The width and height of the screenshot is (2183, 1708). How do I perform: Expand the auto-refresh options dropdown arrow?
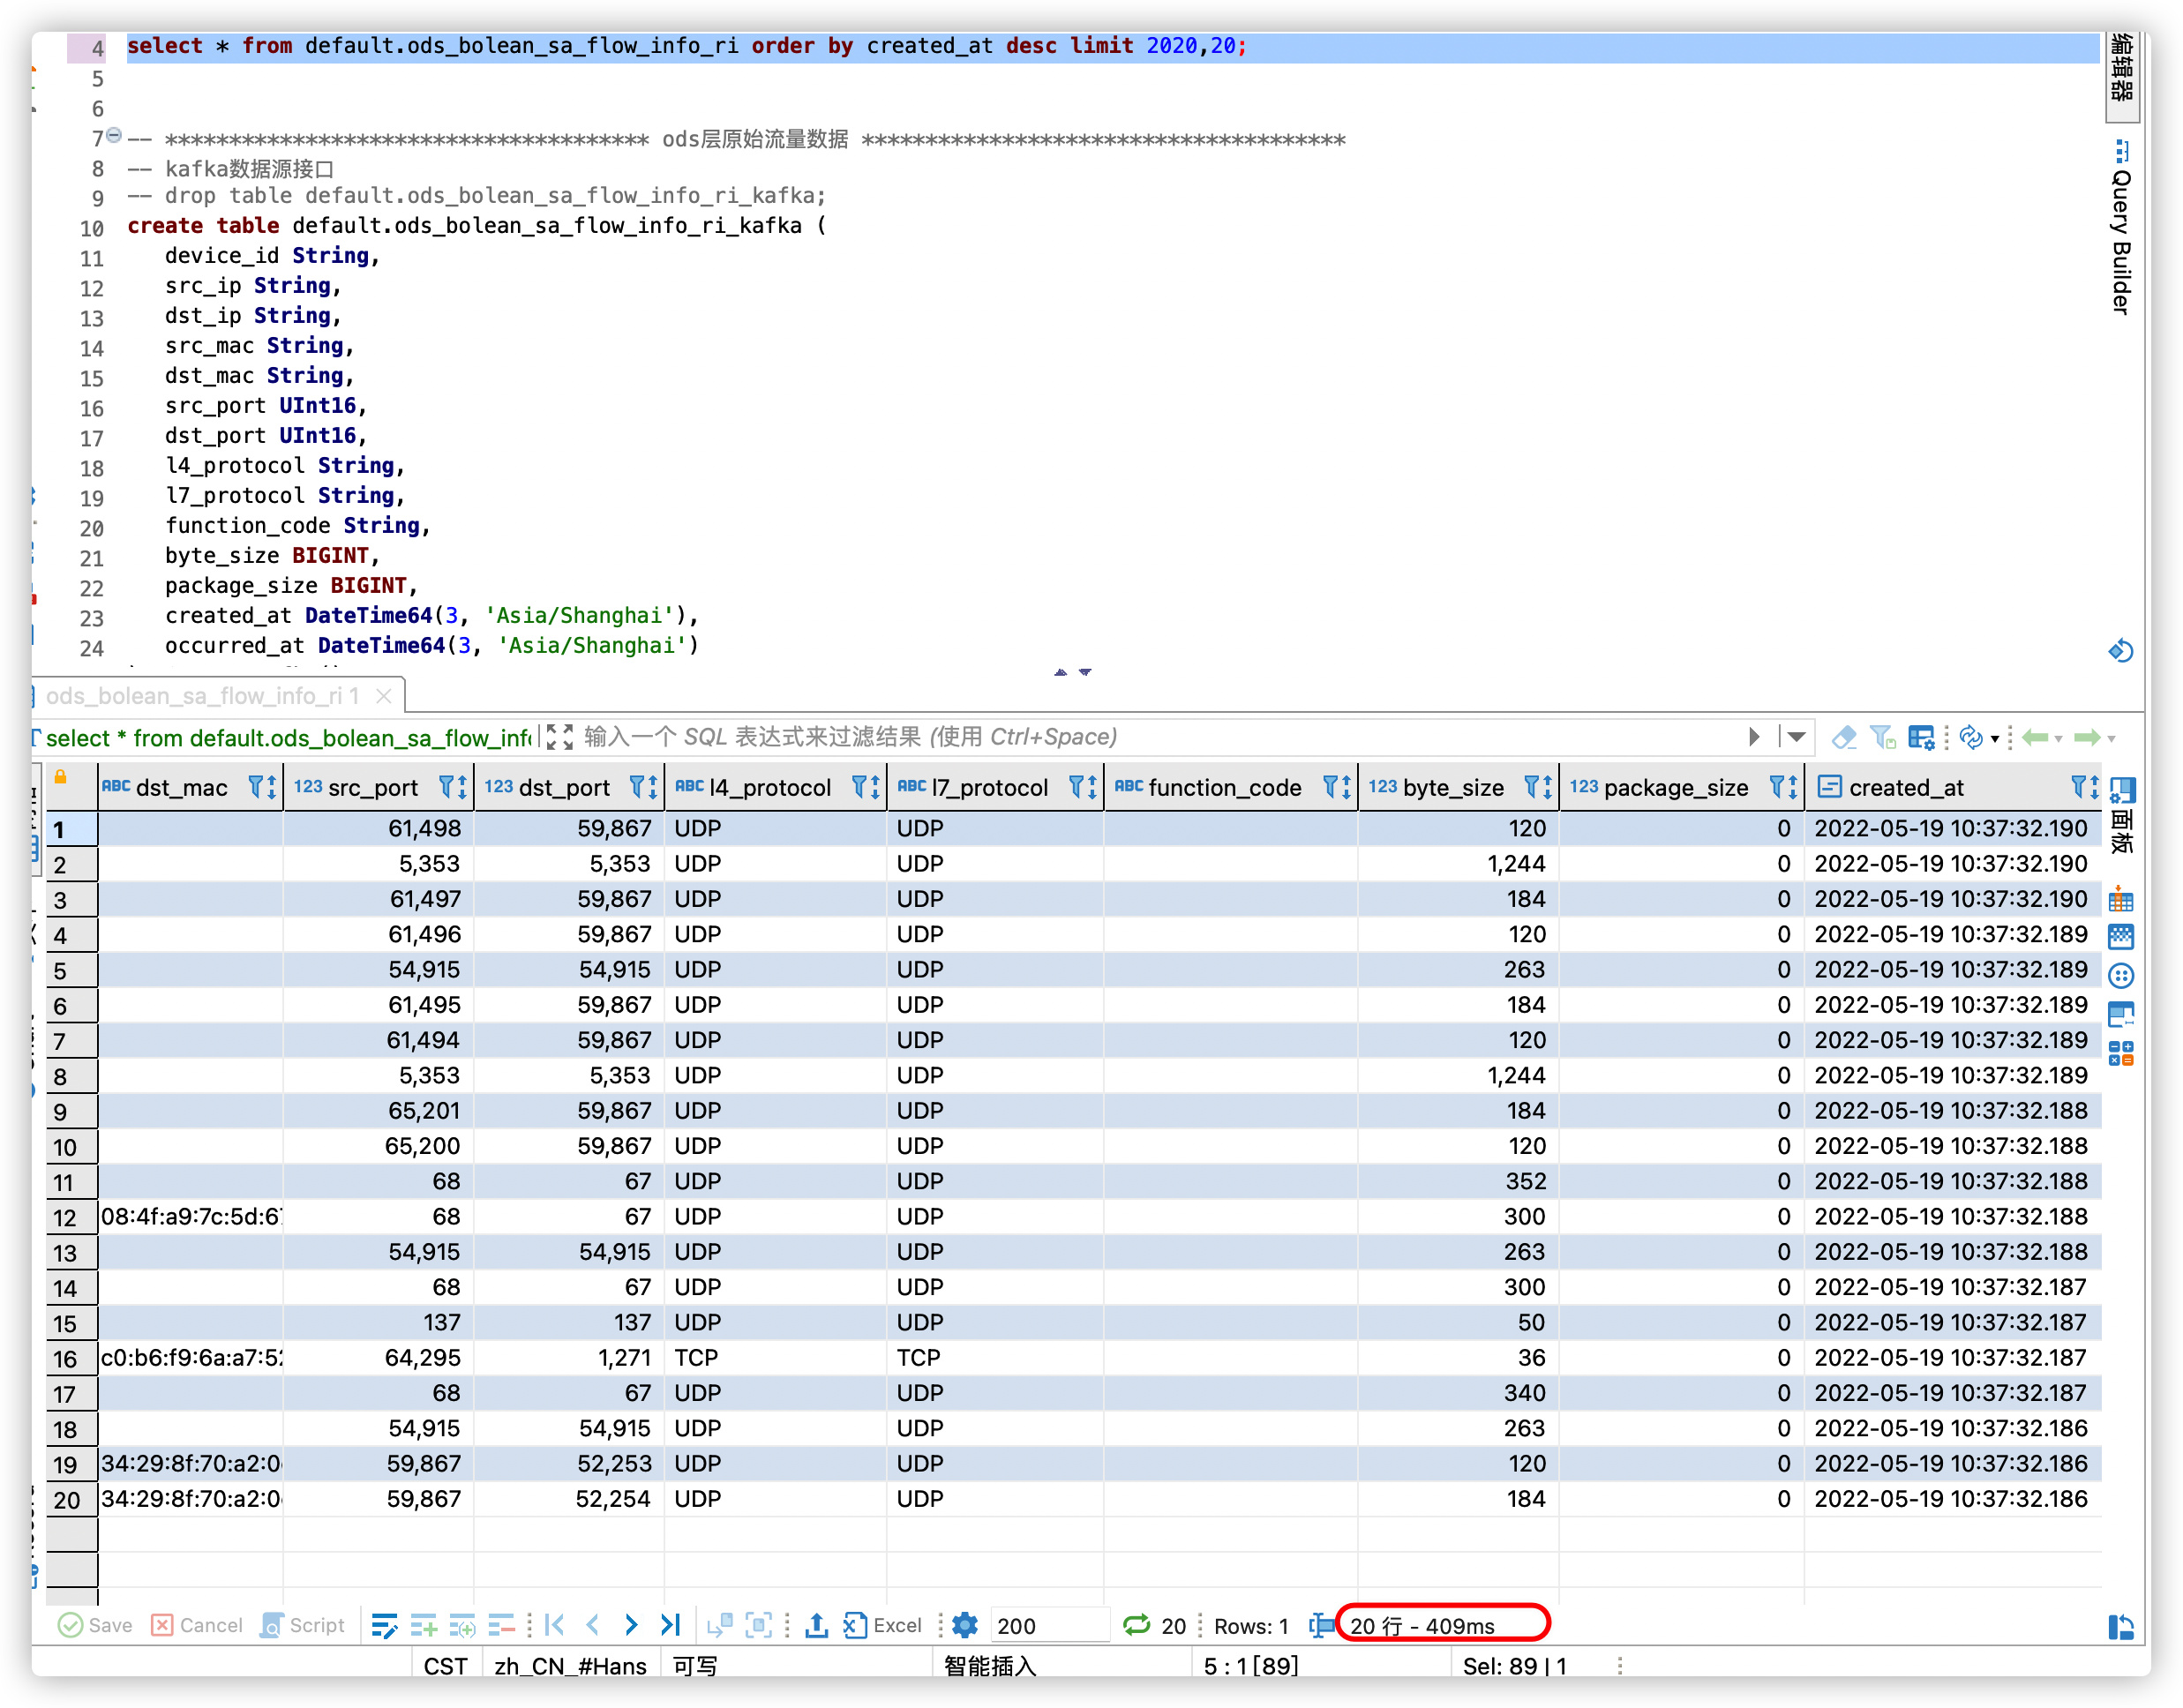point(1994,739)
